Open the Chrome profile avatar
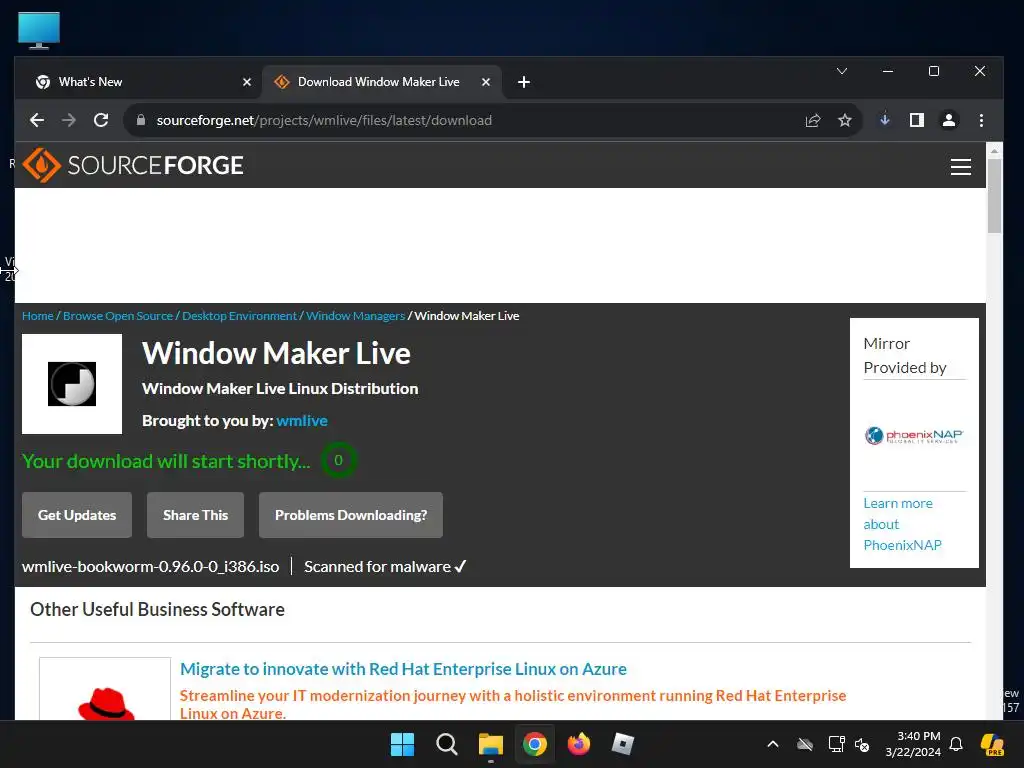The image size is (1024, 768). (x=949, y=120)
